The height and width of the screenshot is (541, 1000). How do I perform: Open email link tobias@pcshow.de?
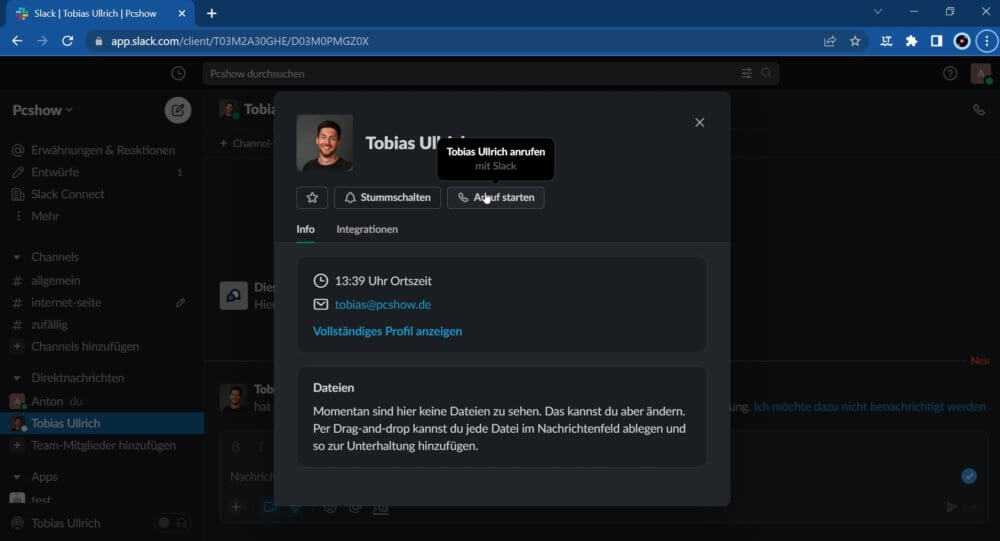(383, 305)
